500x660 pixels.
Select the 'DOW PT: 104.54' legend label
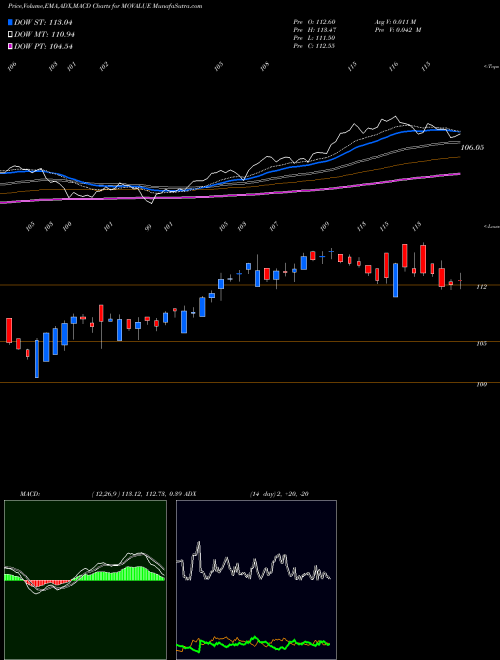tap(44, 46)
